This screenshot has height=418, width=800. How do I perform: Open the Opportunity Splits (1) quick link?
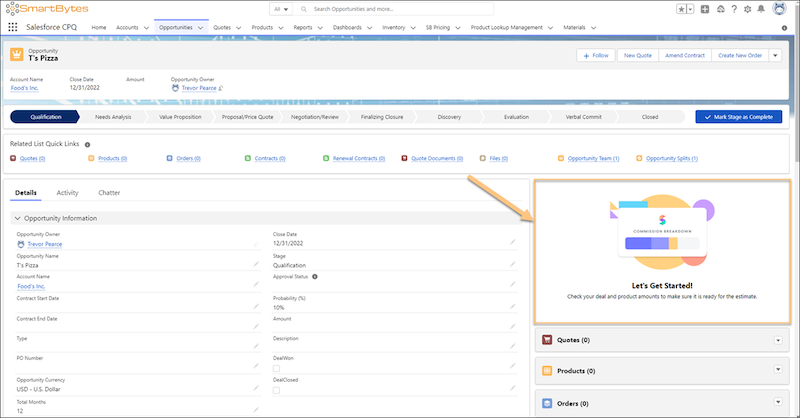[x=672, y=159]
